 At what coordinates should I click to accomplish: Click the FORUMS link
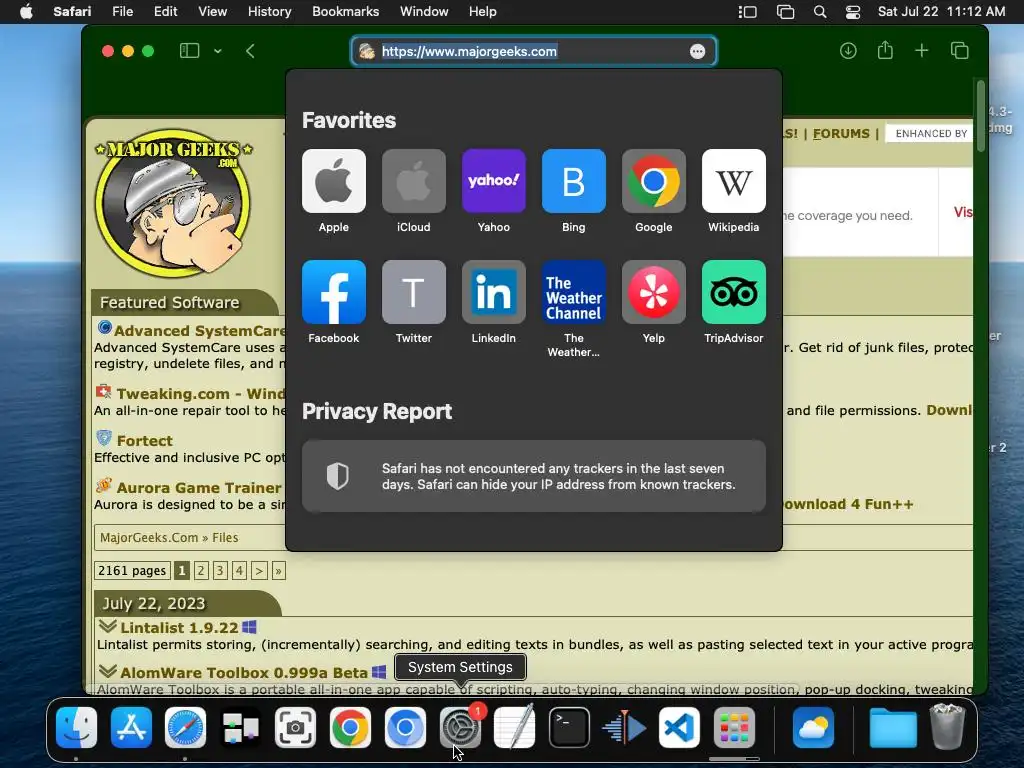pos(841,133)
